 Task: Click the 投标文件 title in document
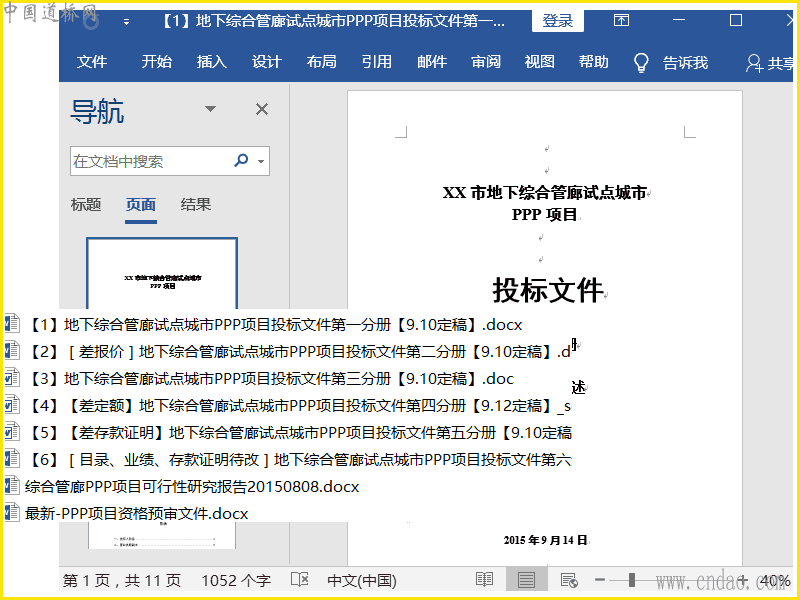click(x=547, y=290)
